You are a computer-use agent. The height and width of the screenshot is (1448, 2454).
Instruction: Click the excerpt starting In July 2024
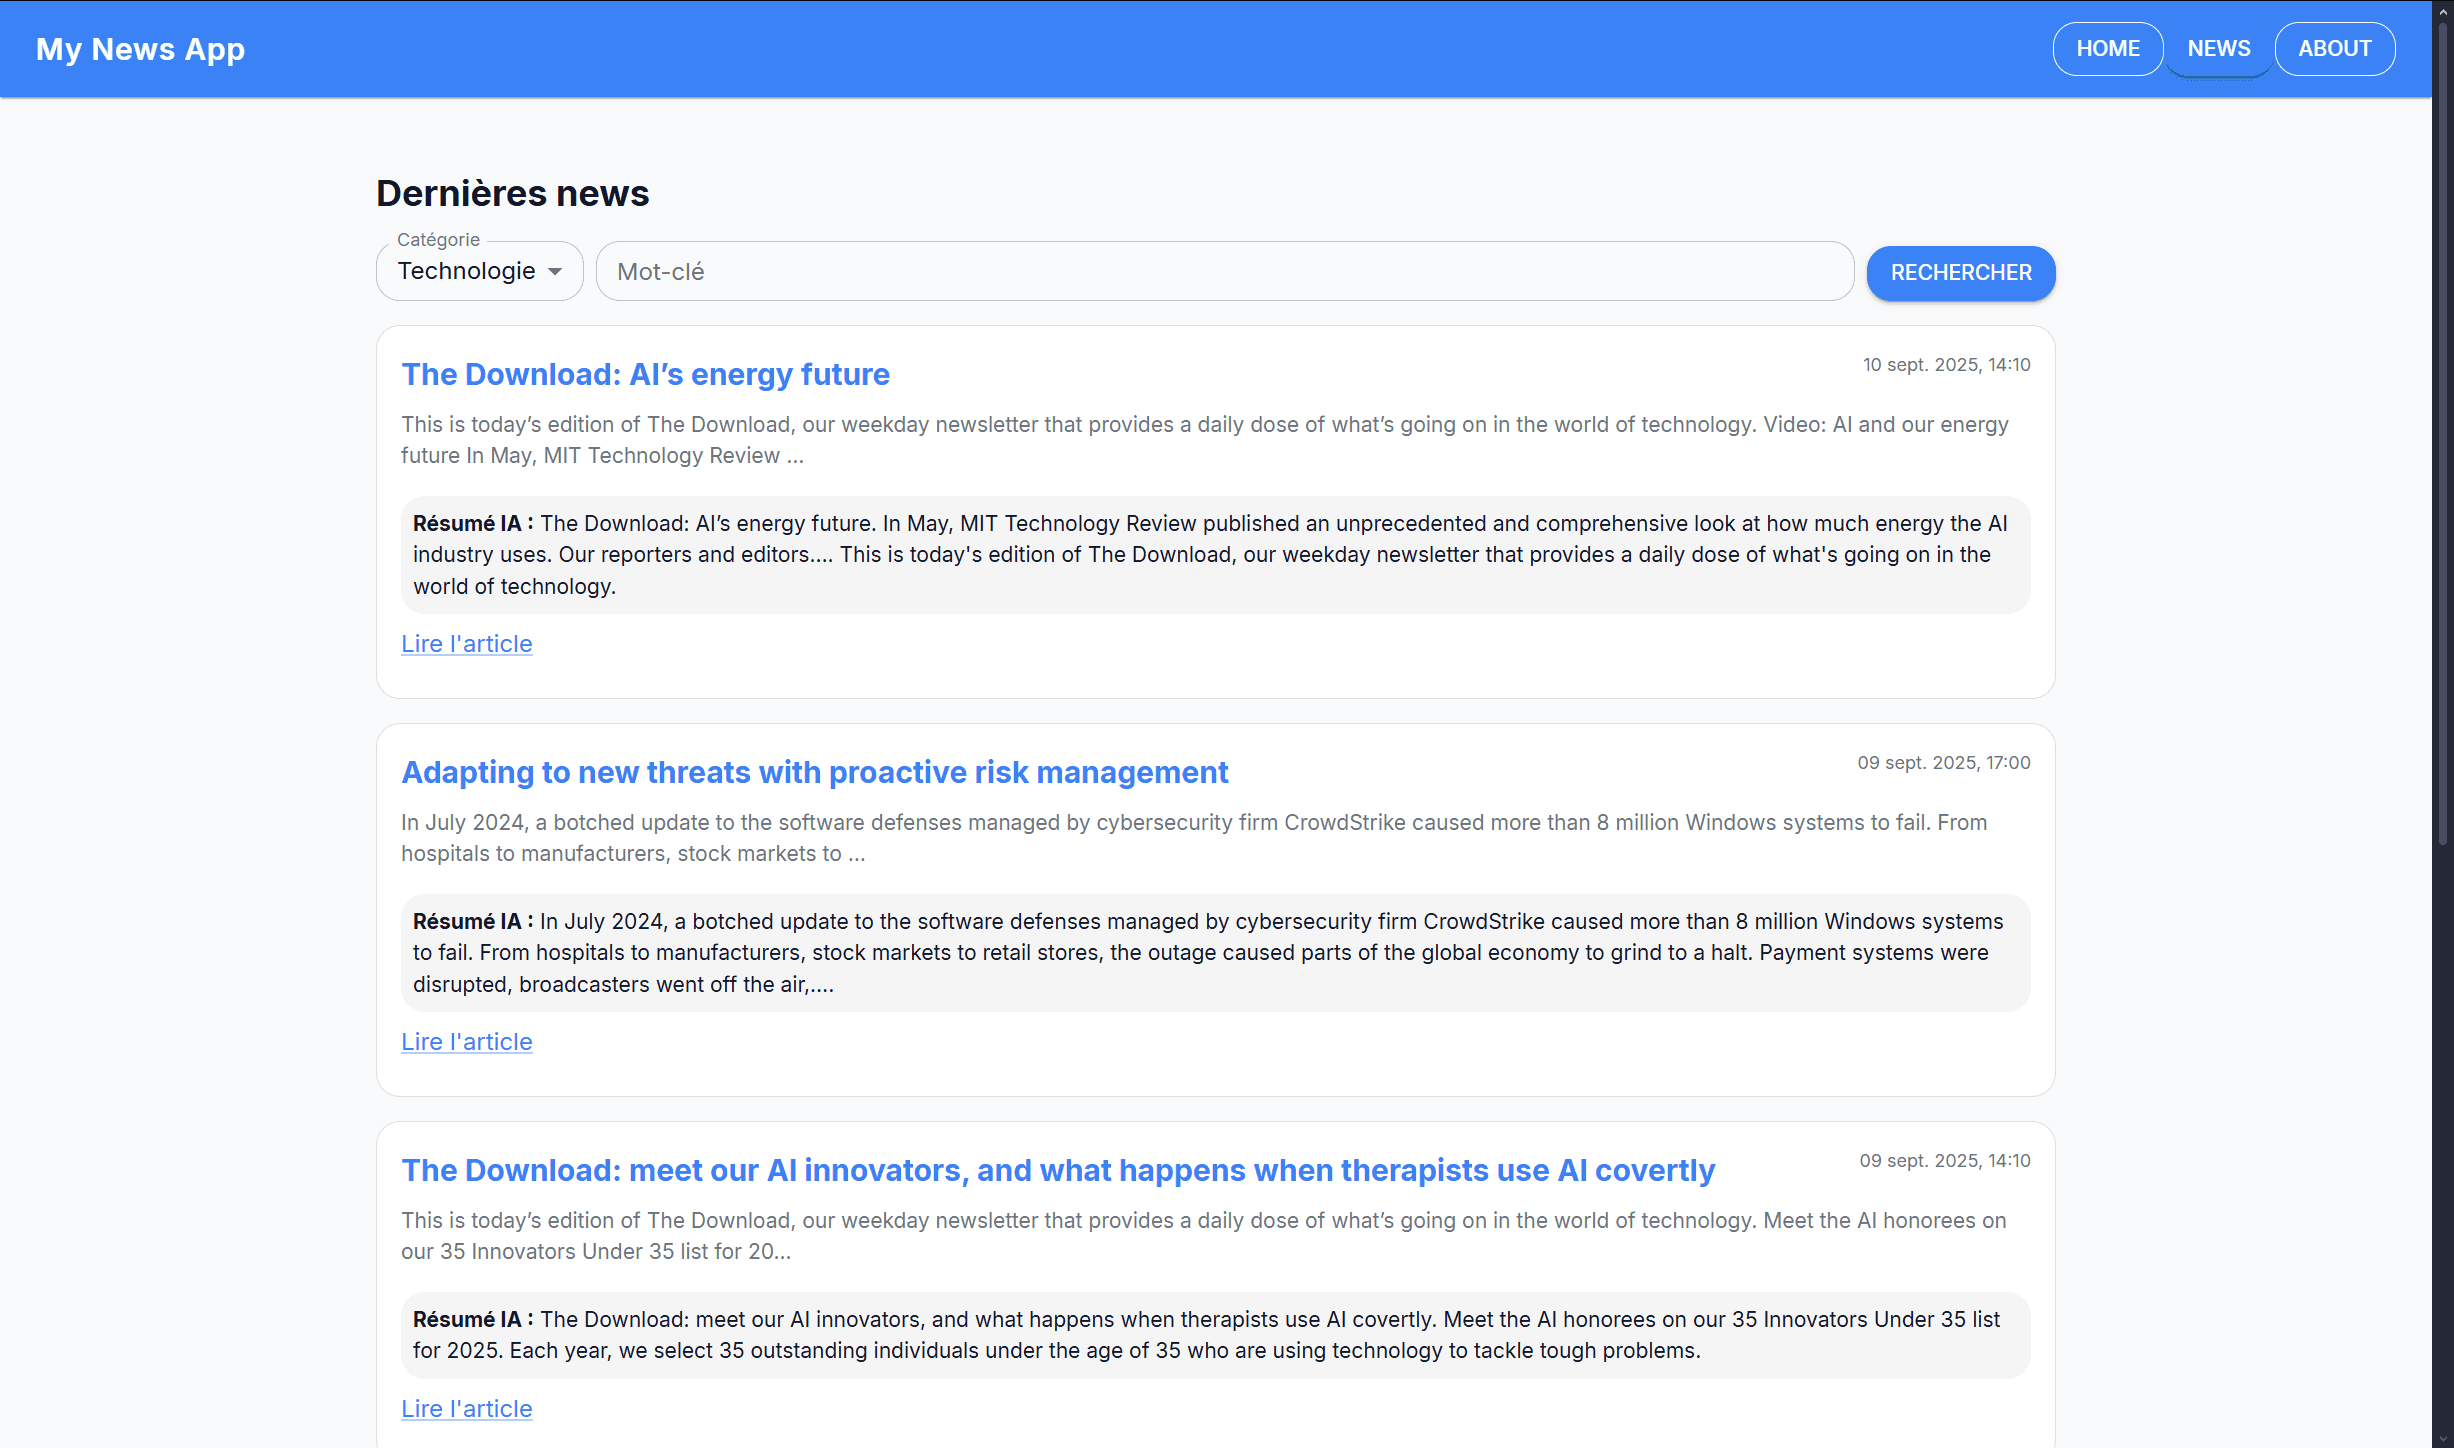pos(1194,838)
